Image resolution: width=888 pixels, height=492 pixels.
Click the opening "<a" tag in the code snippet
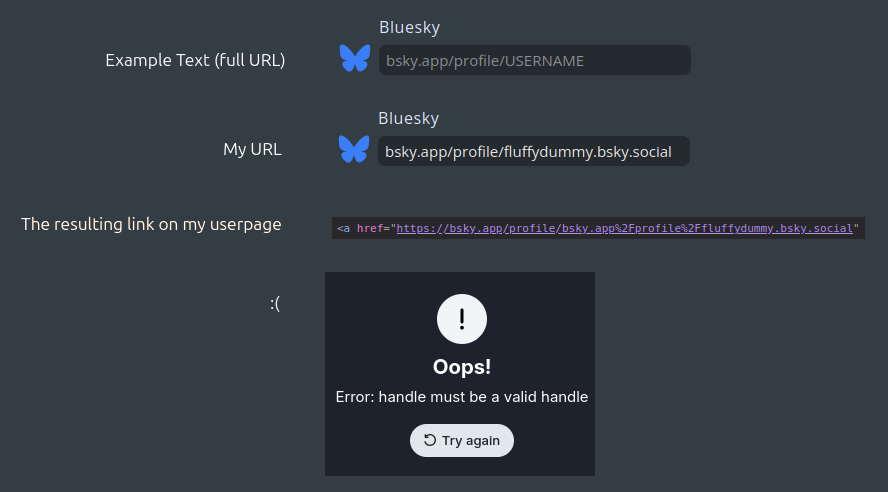(343, 228)
